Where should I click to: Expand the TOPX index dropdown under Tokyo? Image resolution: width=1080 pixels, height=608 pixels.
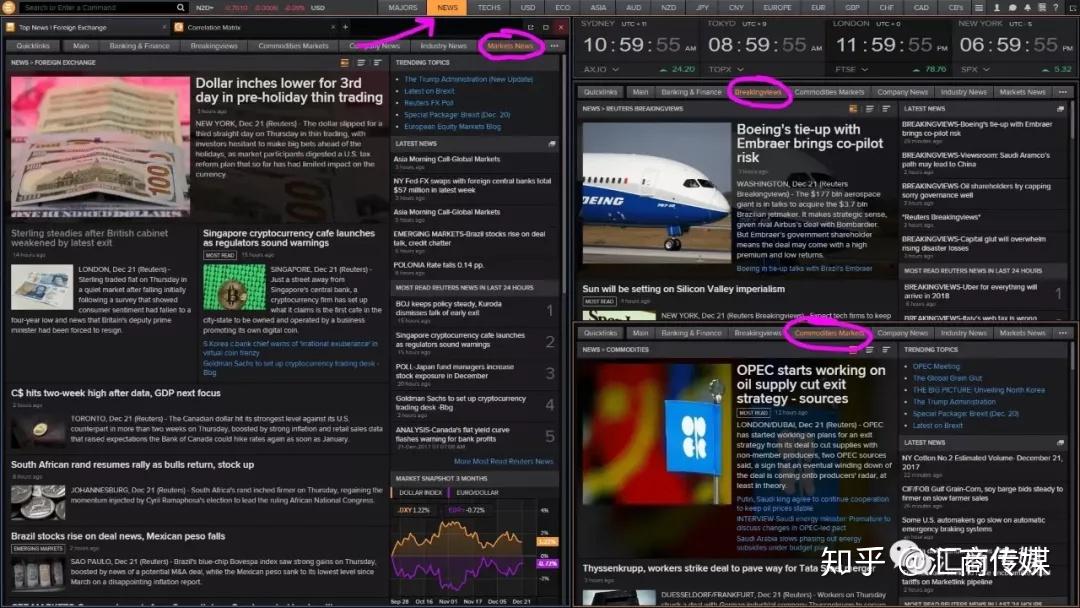740,70
